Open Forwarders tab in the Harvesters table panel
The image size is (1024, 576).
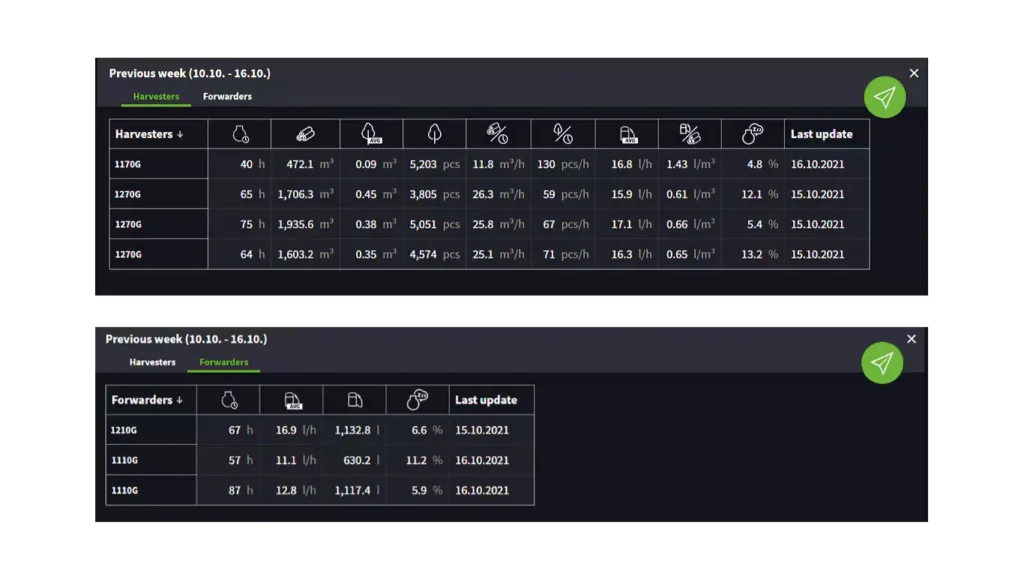pos(227,96)
